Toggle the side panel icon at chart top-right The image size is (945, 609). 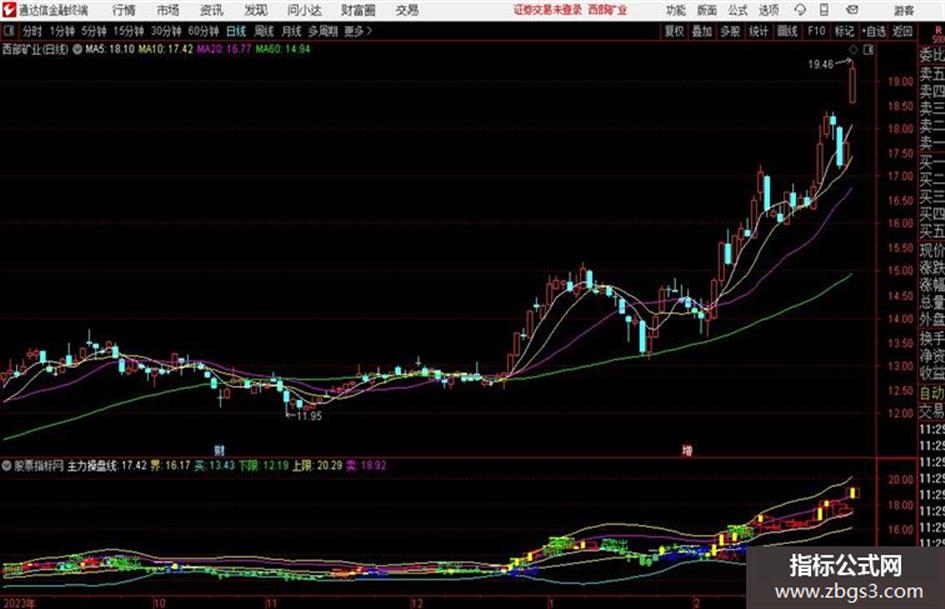pos(868,50)
